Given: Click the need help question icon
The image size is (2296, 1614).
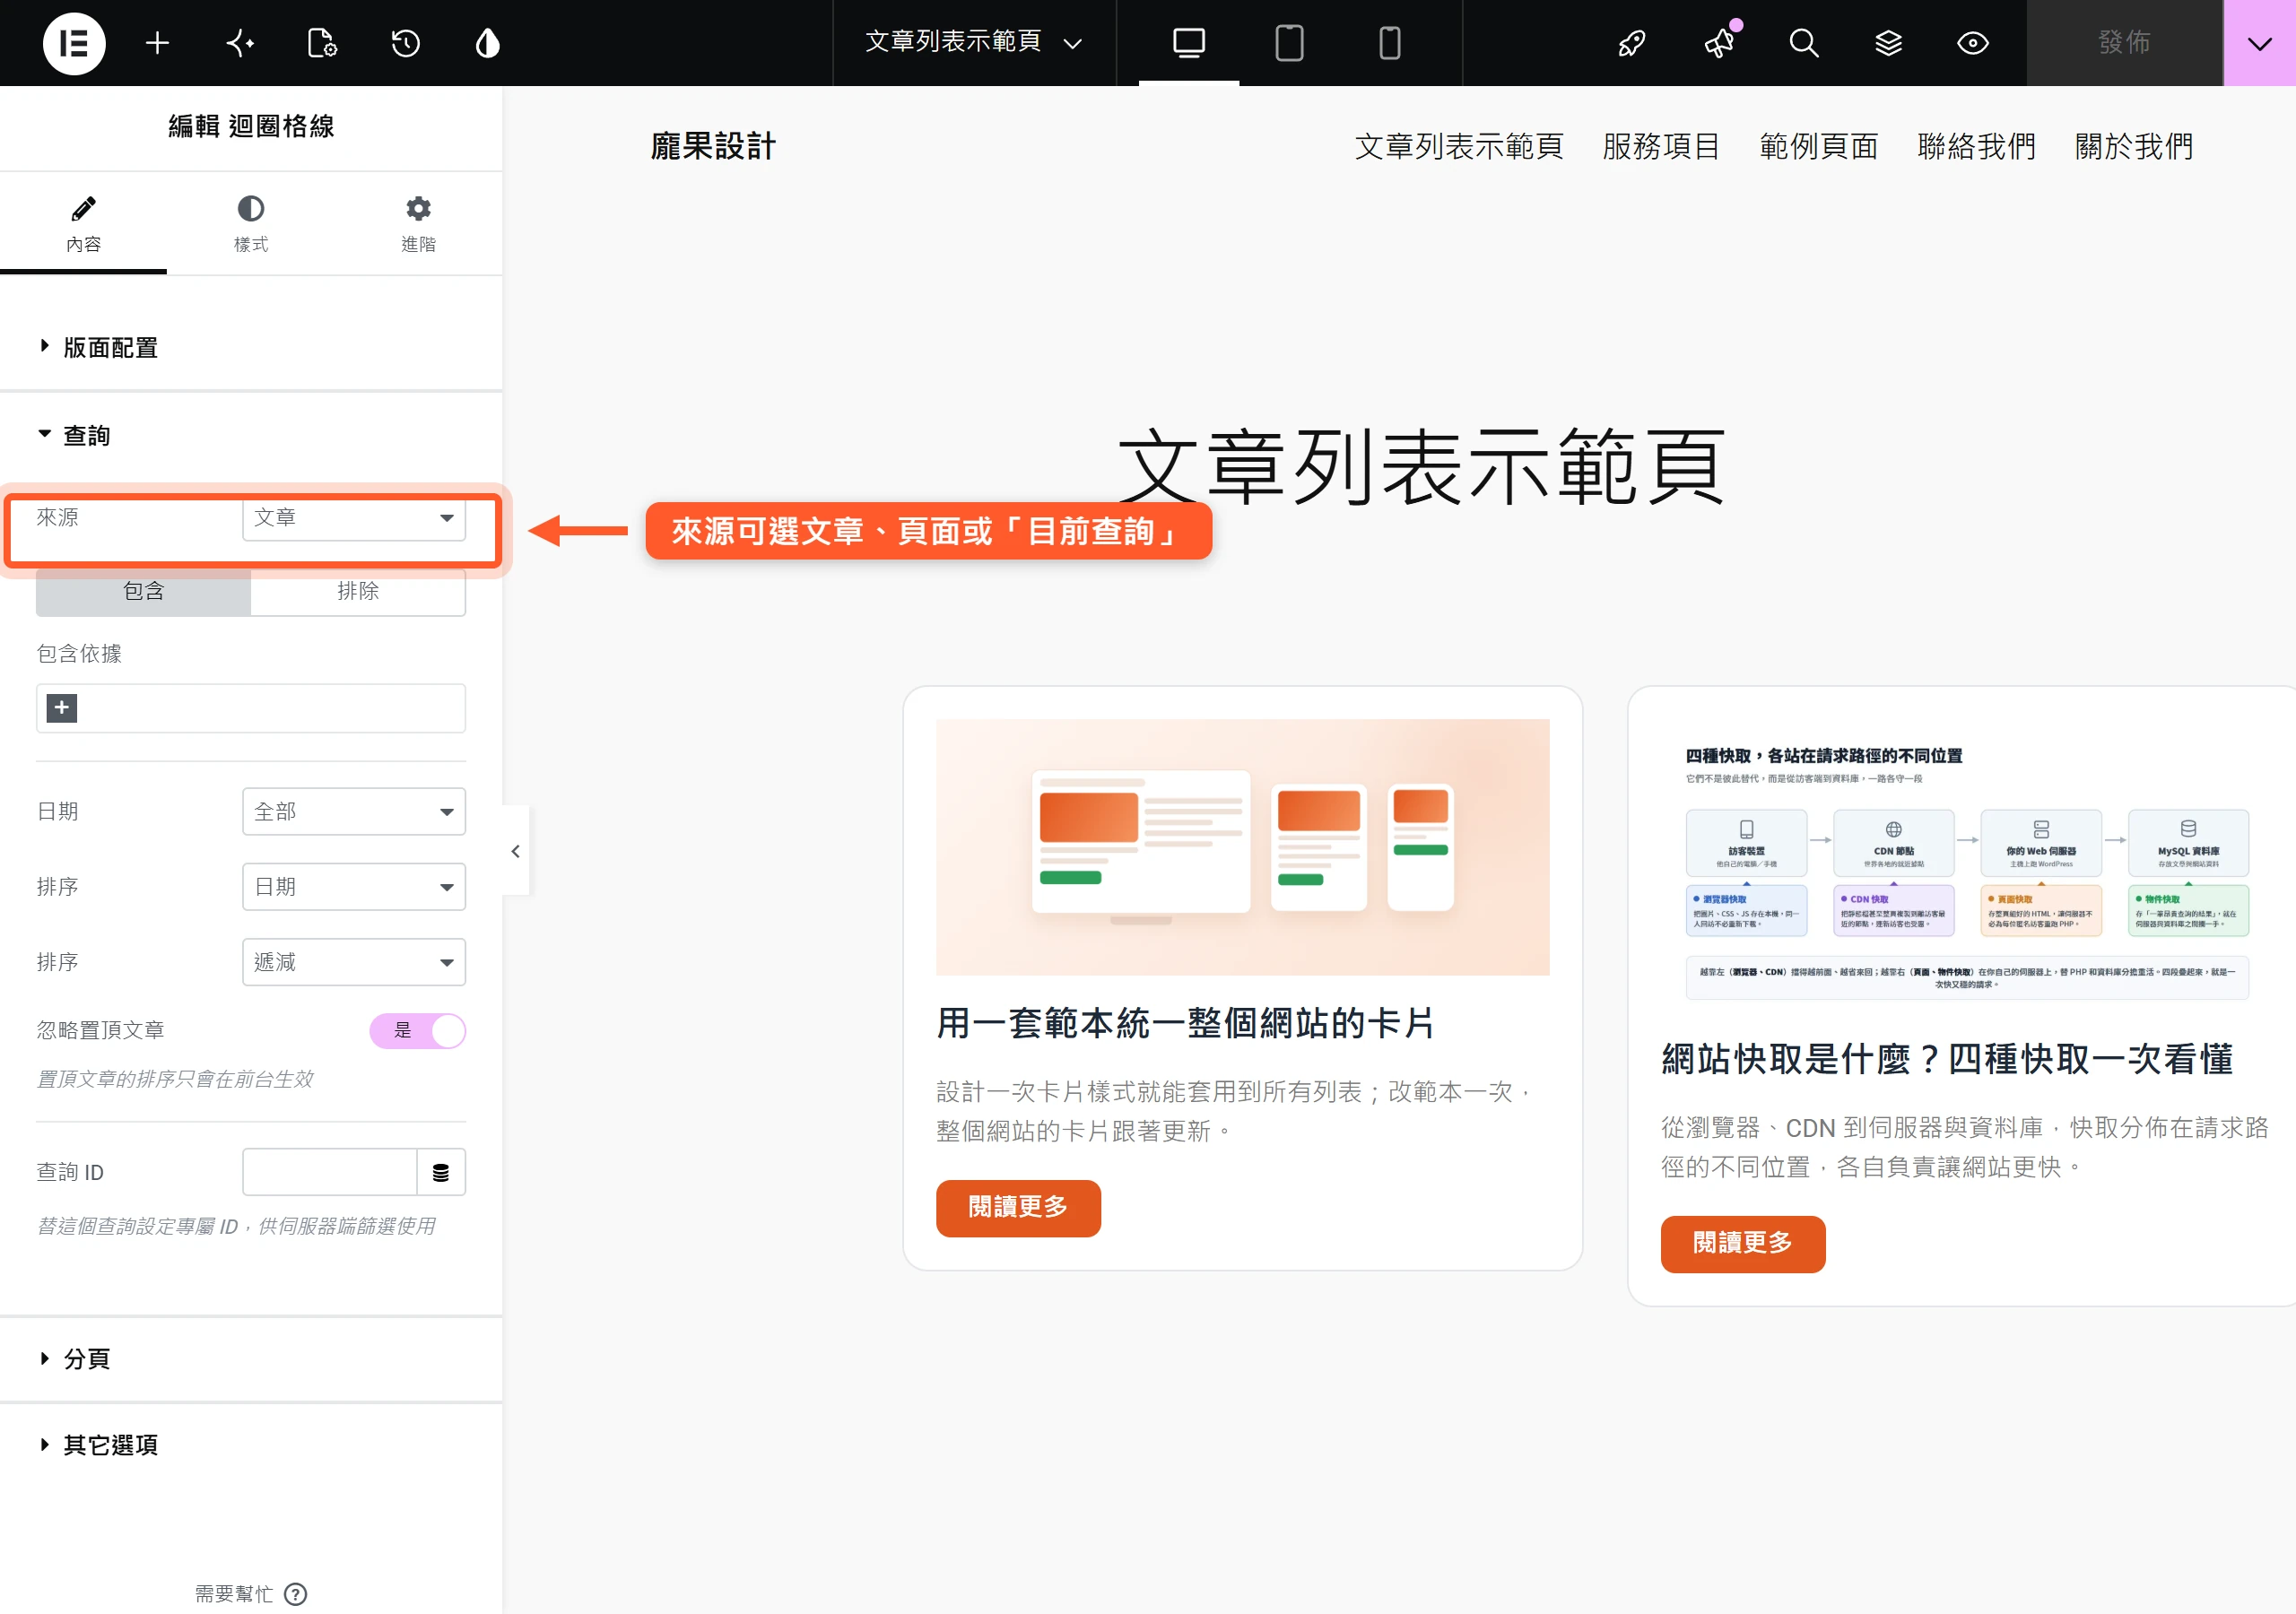Looking at the screenshot, I should 296,1594.
